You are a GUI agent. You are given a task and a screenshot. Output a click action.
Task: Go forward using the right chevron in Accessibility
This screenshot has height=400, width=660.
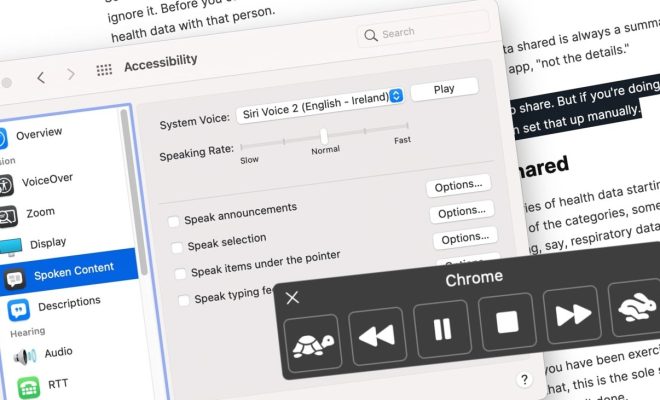coord(71,74)
